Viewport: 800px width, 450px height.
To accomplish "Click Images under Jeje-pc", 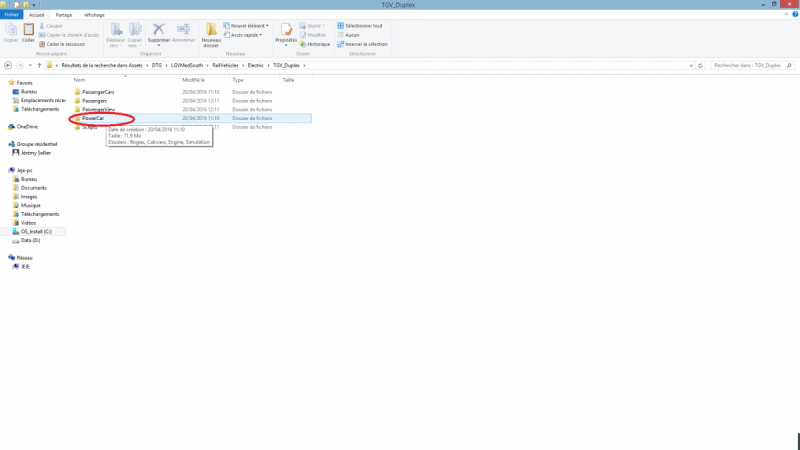I will pyautogui.click(x=29, y=196).
